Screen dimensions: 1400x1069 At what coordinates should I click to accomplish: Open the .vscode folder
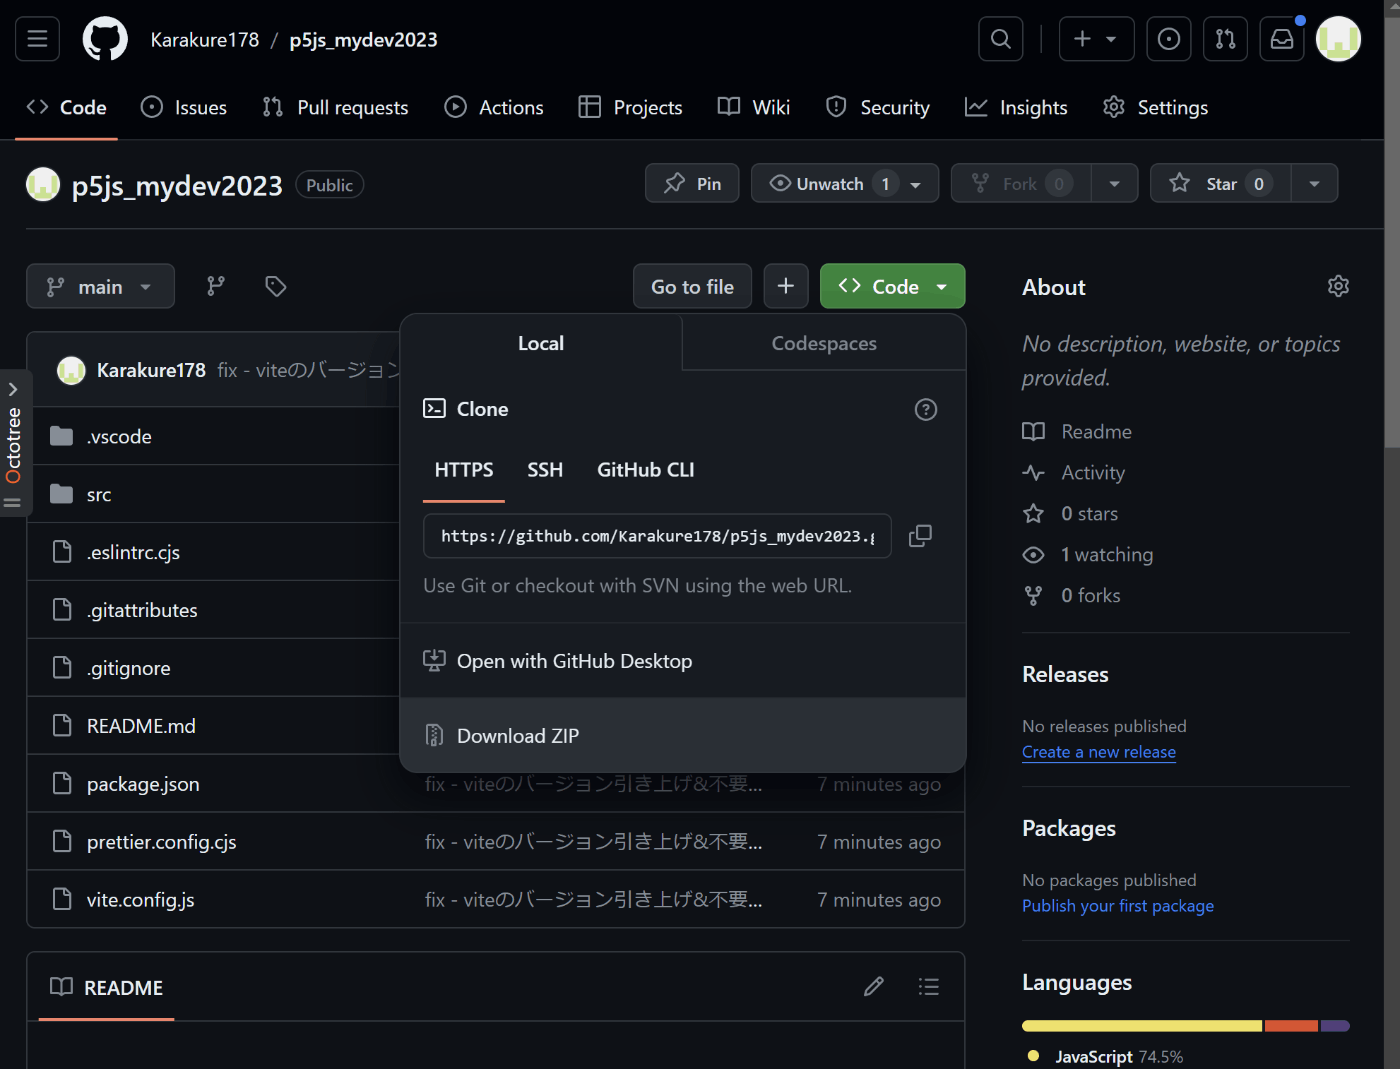point(119,436)
